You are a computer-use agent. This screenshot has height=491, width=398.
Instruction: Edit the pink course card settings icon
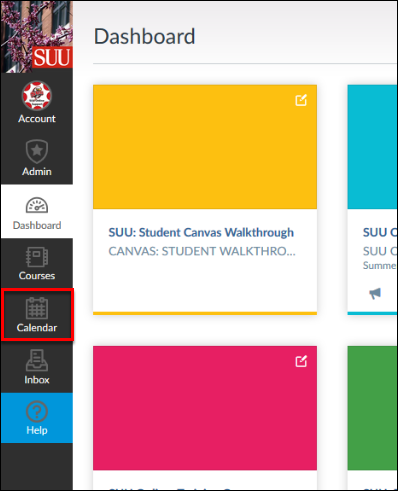pyautogui.click(x=301, y=361)
